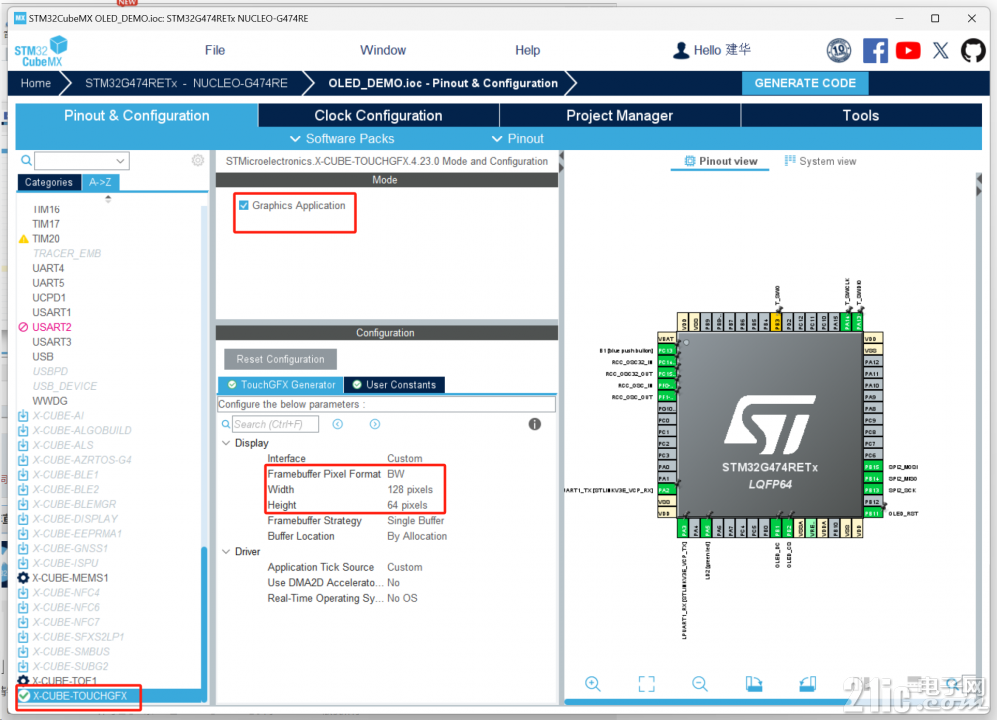Click the Framebuffer Strategy Single Buffer value
Viewport: 997px width, 720px height.
pos(416,520)
